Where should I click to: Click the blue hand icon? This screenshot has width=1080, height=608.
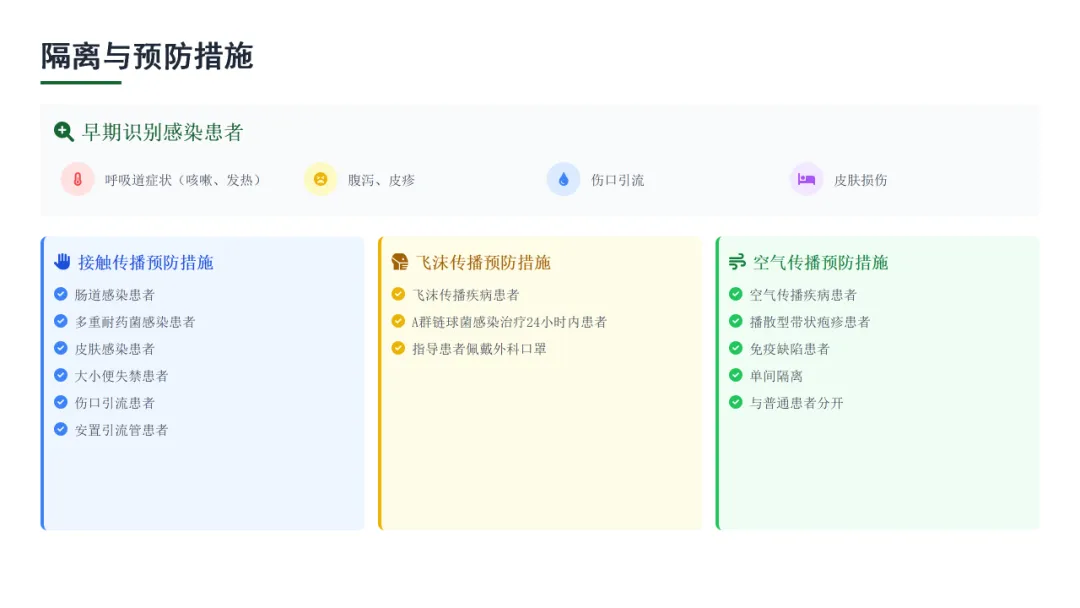click(63, 262)
